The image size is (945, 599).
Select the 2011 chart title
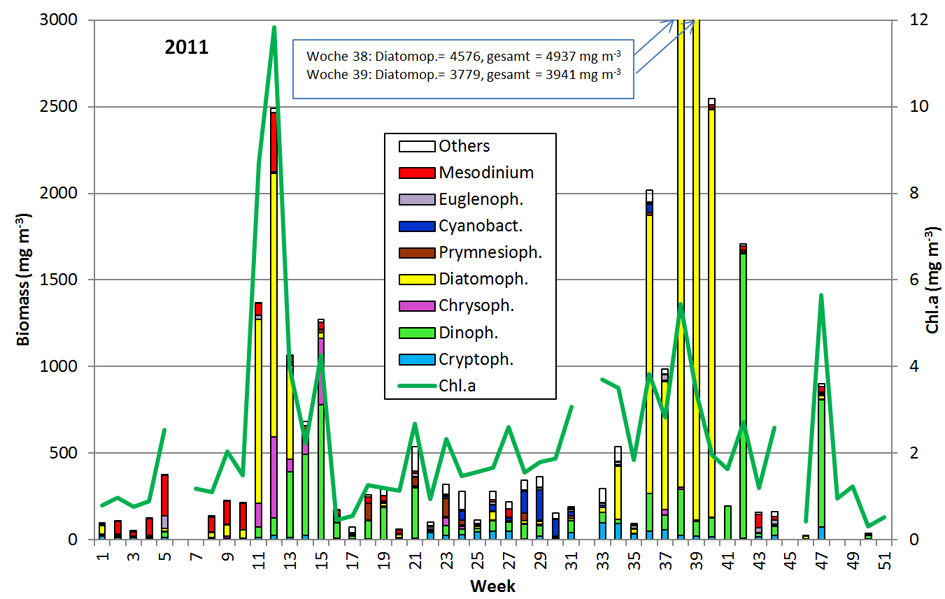[x=186, y=47]
